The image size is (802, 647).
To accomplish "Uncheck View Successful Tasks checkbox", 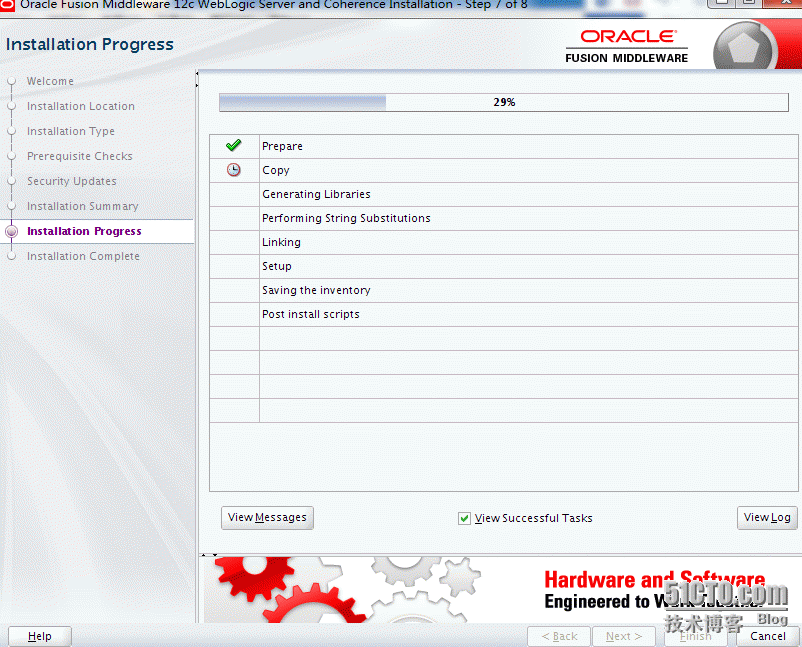I will (464, 519).
